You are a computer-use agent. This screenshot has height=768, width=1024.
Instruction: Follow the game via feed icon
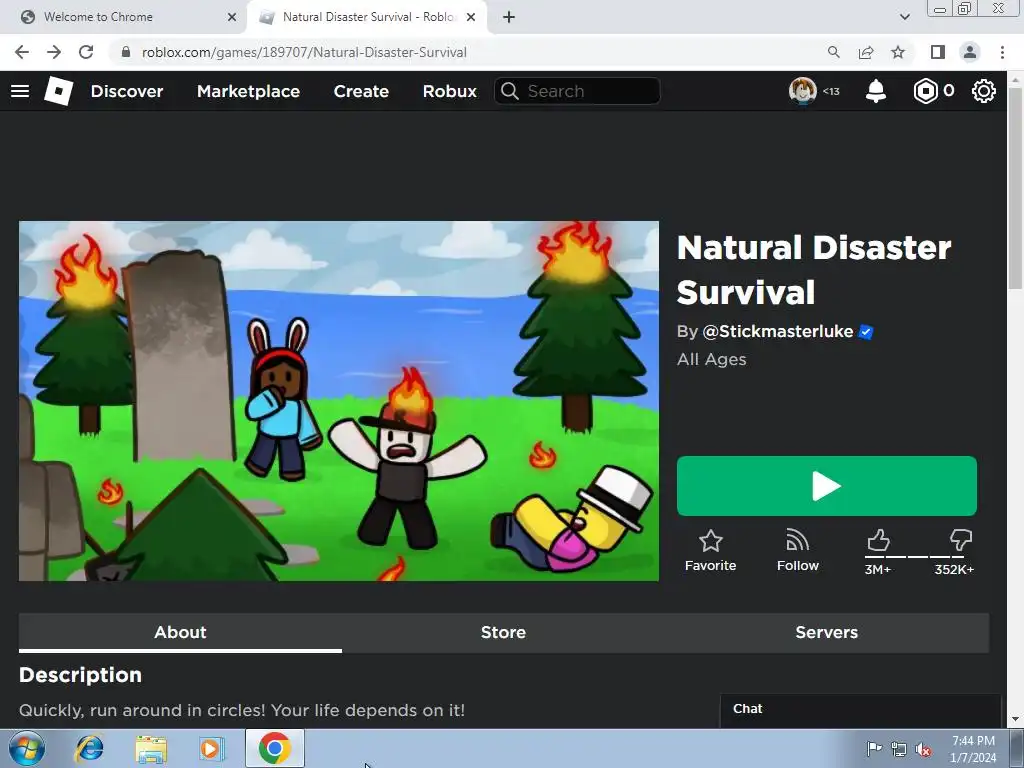tap(797, 541)
